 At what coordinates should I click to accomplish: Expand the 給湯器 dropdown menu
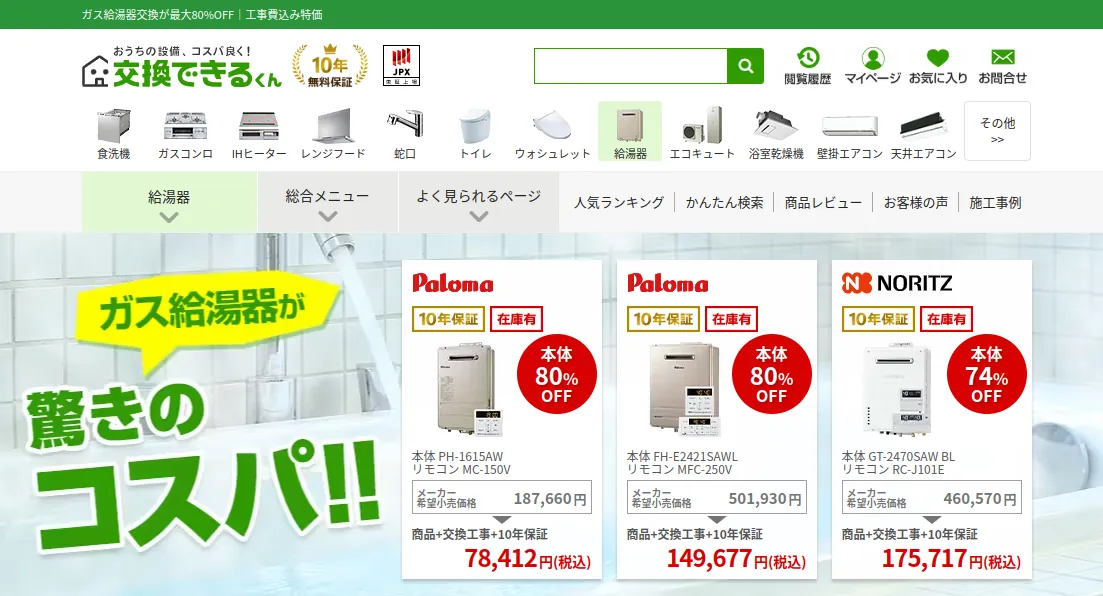[x=169, y=202]
